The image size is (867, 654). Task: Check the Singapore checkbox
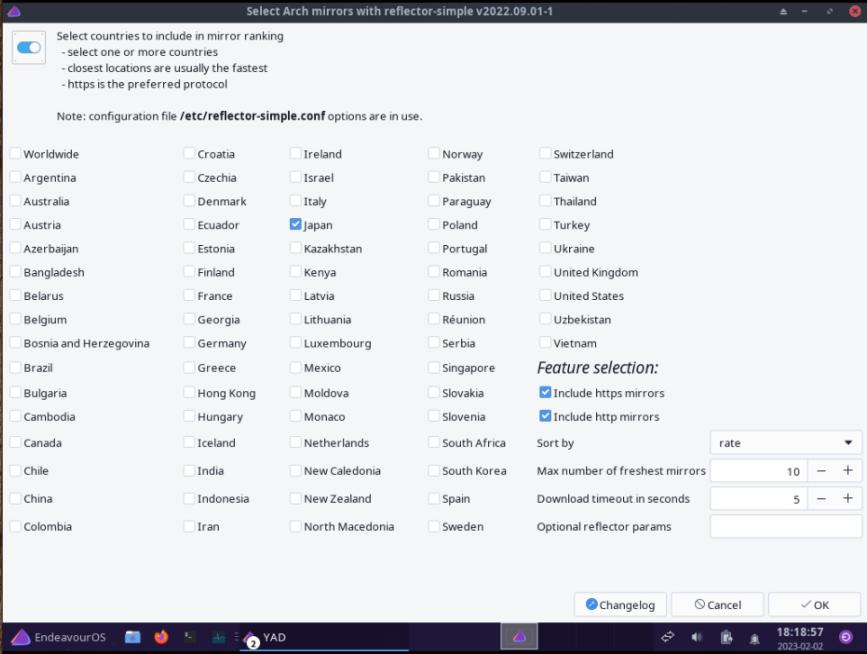point(434,367)
